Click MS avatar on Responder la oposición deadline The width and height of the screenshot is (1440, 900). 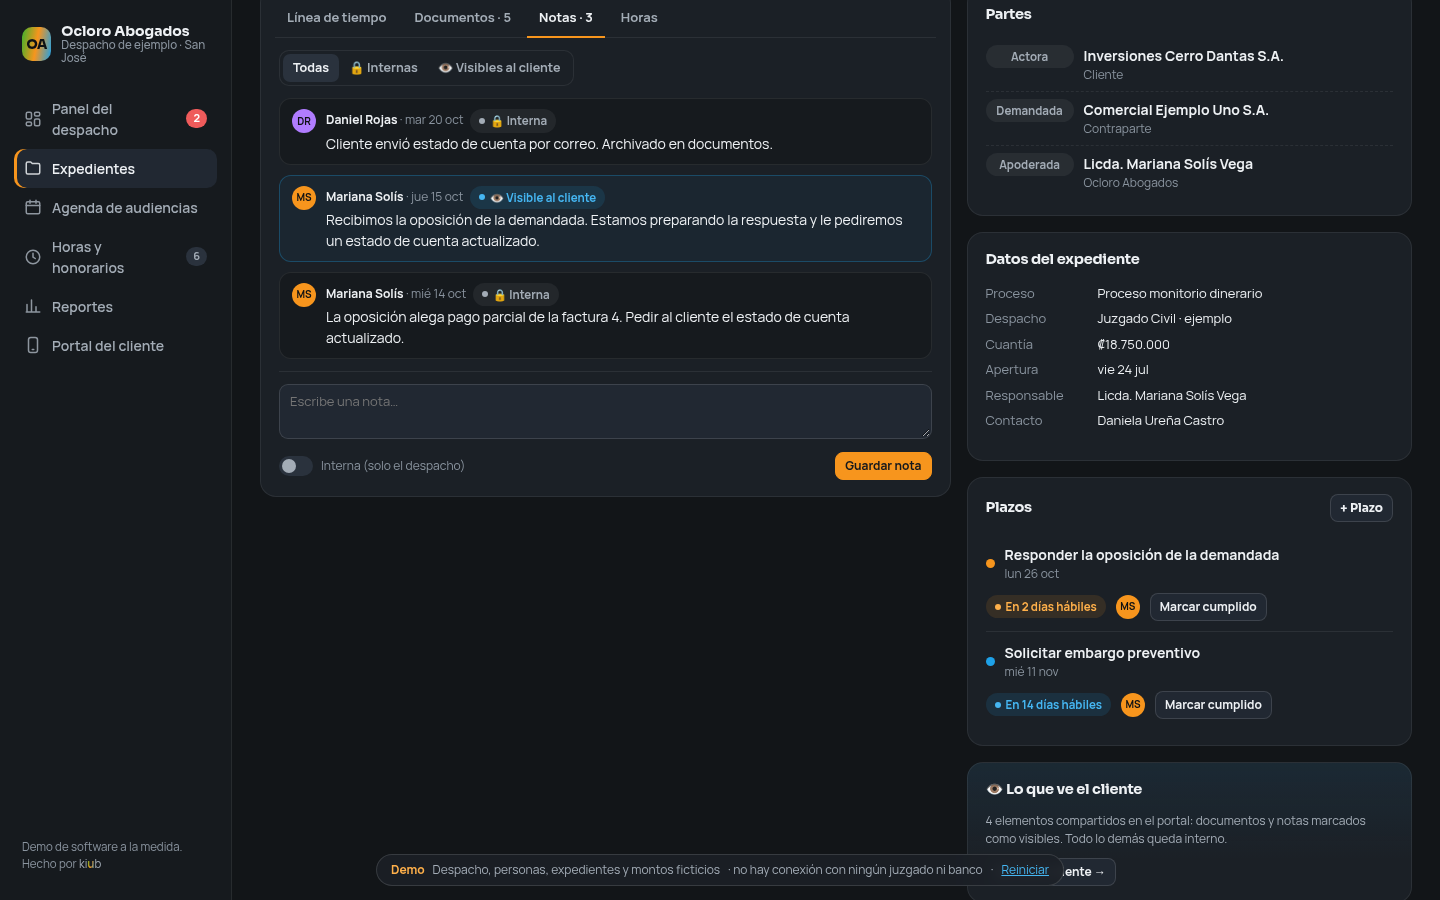[1128, 607]
